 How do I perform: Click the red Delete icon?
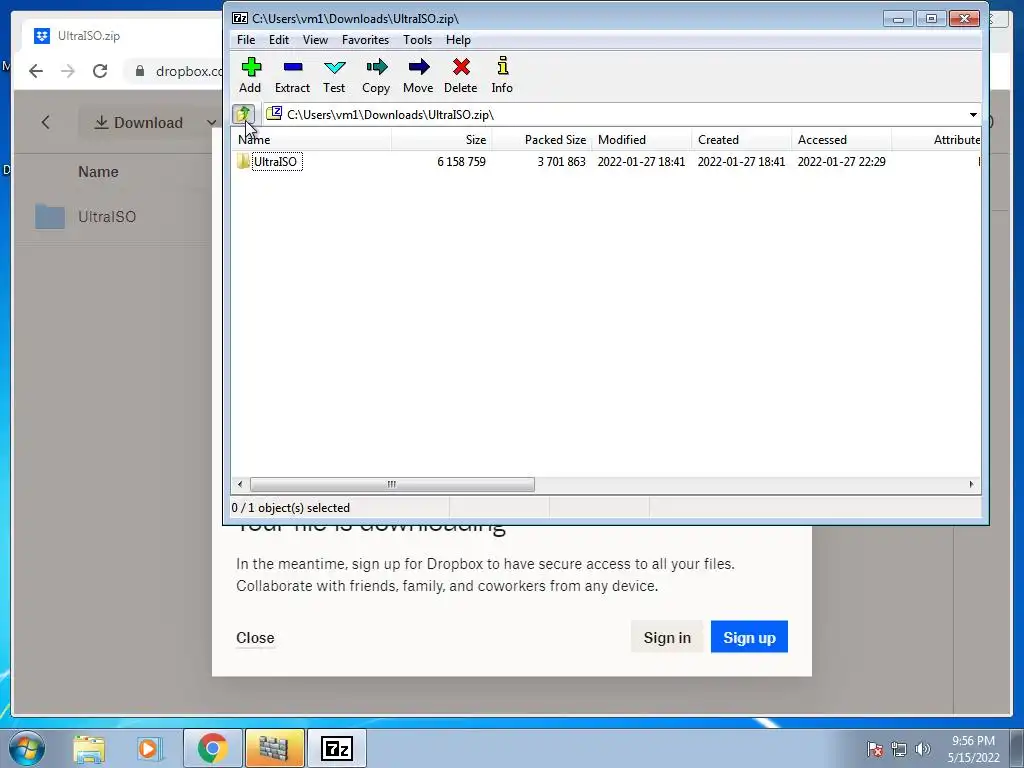coord(461,75)
